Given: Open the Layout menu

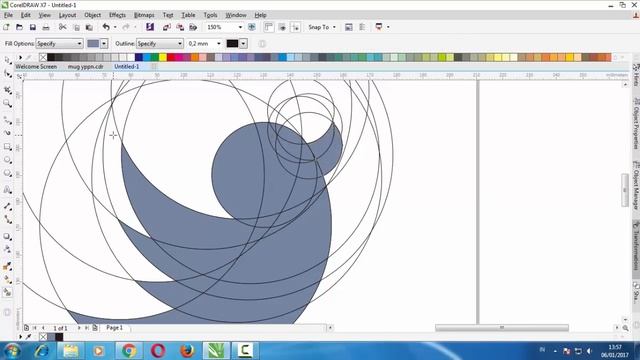Looking at the screenshot, I should pos(67,15).
